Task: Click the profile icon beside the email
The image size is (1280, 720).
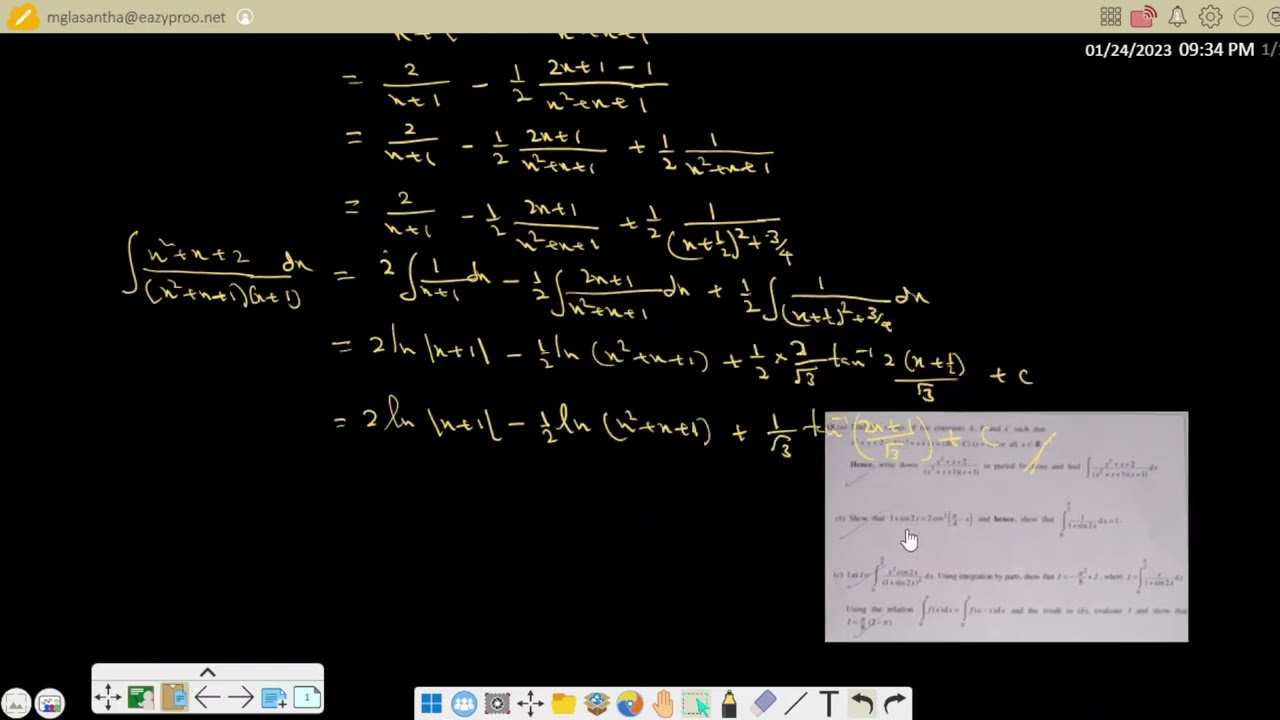Action: pos(245,17)
